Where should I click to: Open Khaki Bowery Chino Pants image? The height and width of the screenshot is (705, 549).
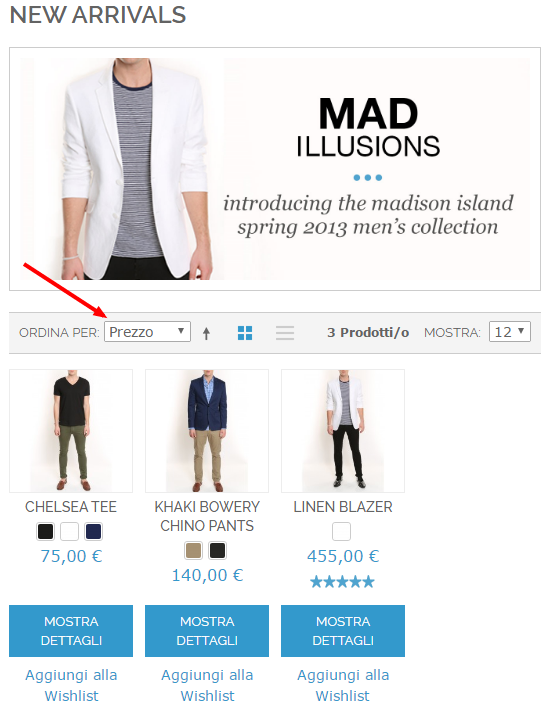[207, 431]
